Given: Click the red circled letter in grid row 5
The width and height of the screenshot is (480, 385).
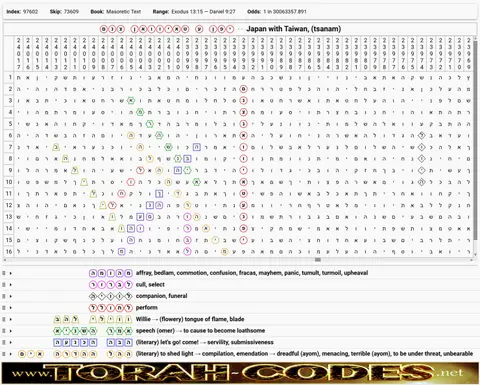Looking at the screenshot, I should pos(243,124).
